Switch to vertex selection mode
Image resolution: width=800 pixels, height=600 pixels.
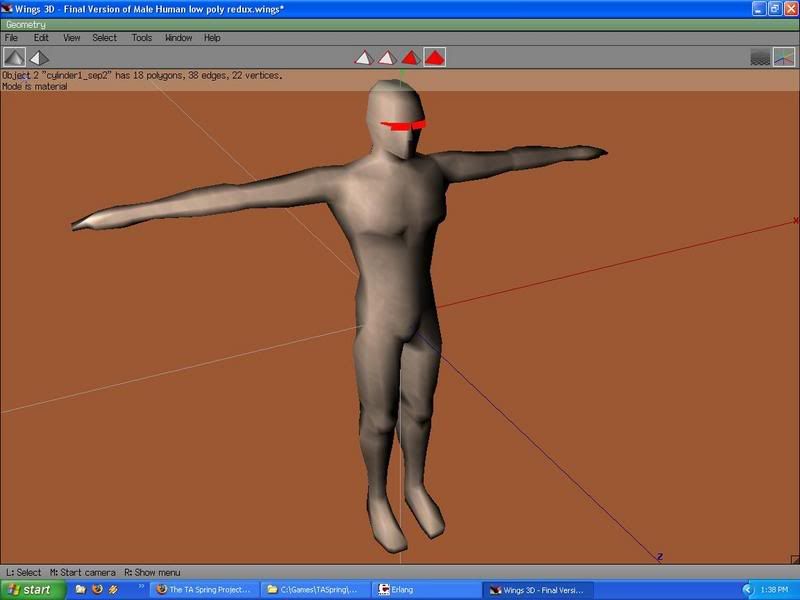tap(364, 58)
